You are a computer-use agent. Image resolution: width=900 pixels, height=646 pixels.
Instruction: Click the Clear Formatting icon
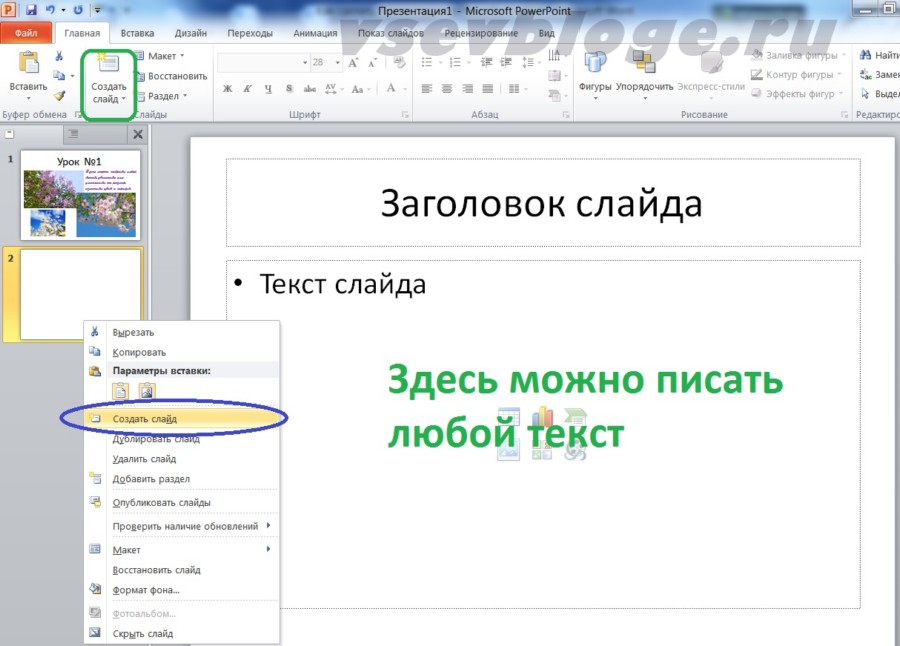pos(399,62)
